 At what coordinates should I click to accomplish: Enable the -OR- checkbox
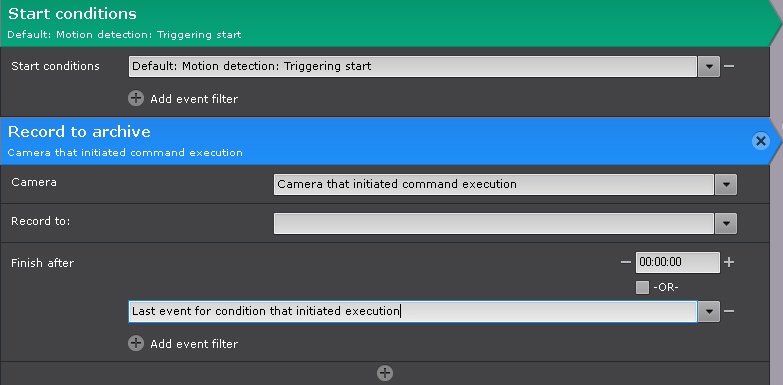point(642,287)
